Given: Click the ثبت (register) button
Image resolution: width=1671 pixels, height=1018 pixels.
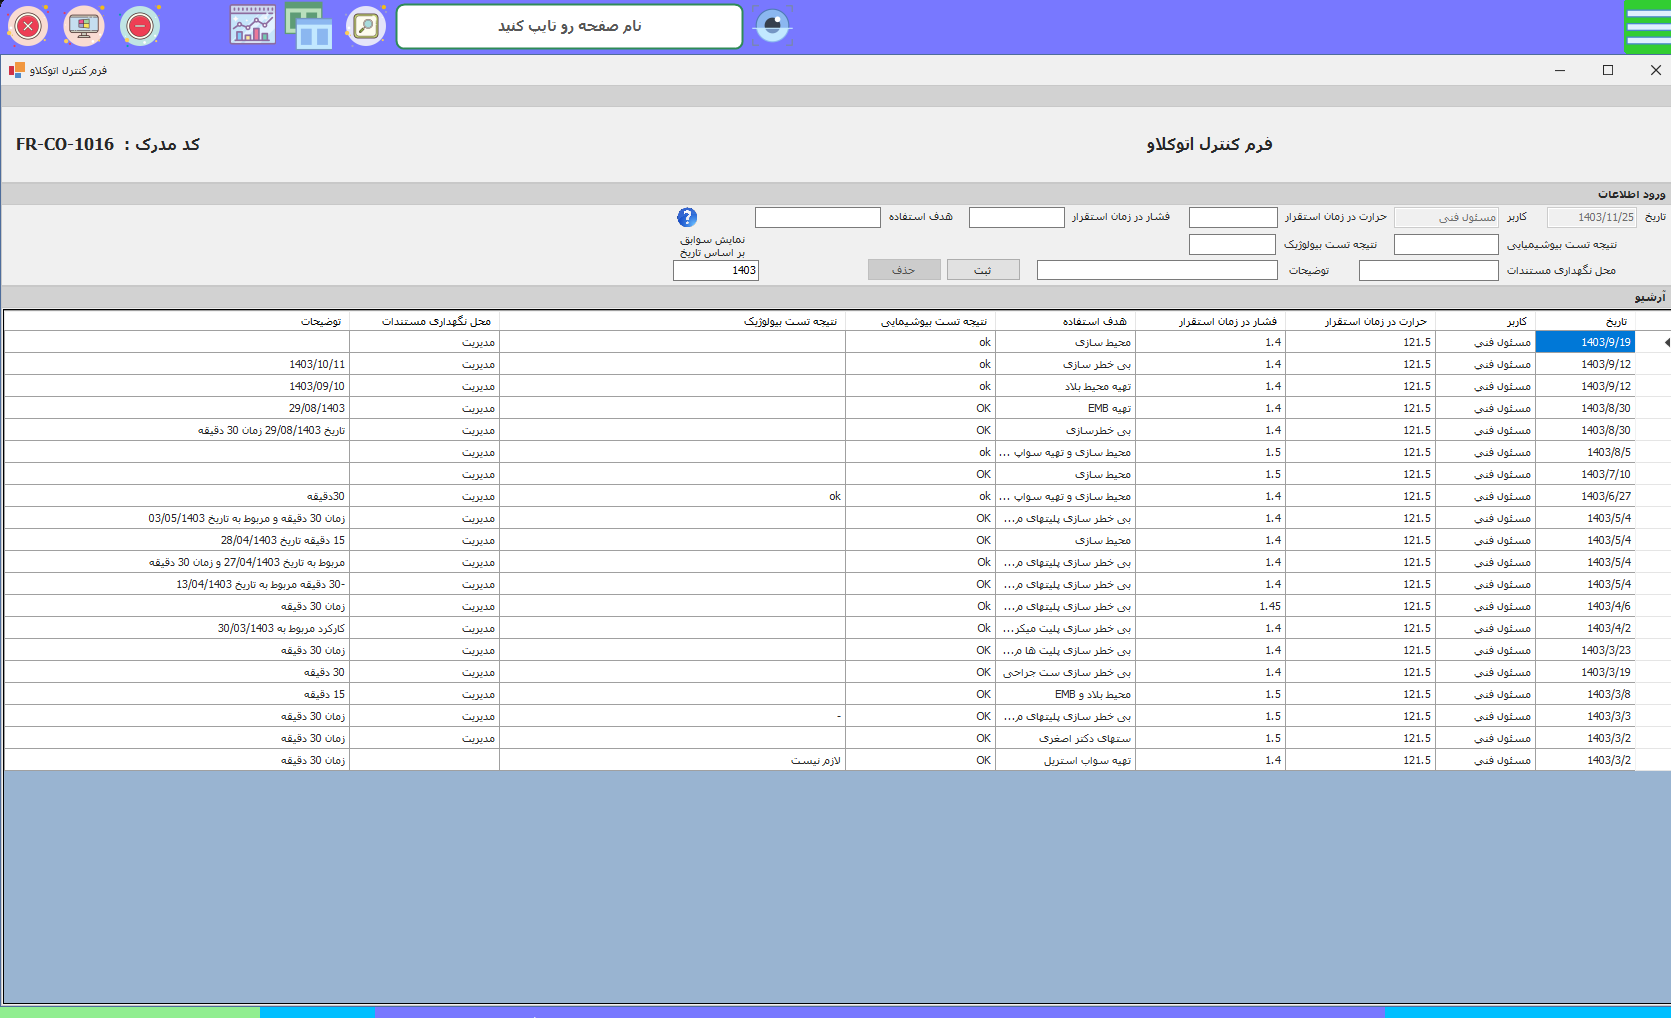Looking at the screenshot, I should (x=983, y=270).
